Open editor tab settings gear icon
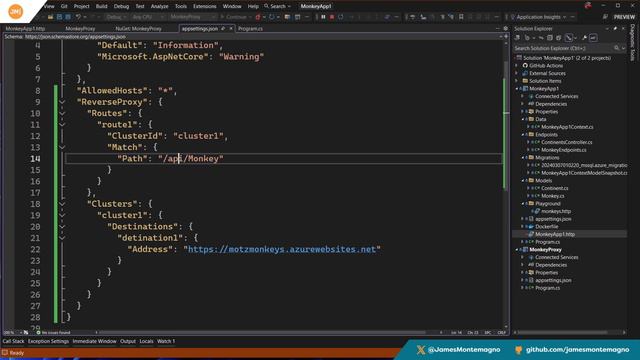The height and width of the screenshot is (360, 640). click(505, 29)
